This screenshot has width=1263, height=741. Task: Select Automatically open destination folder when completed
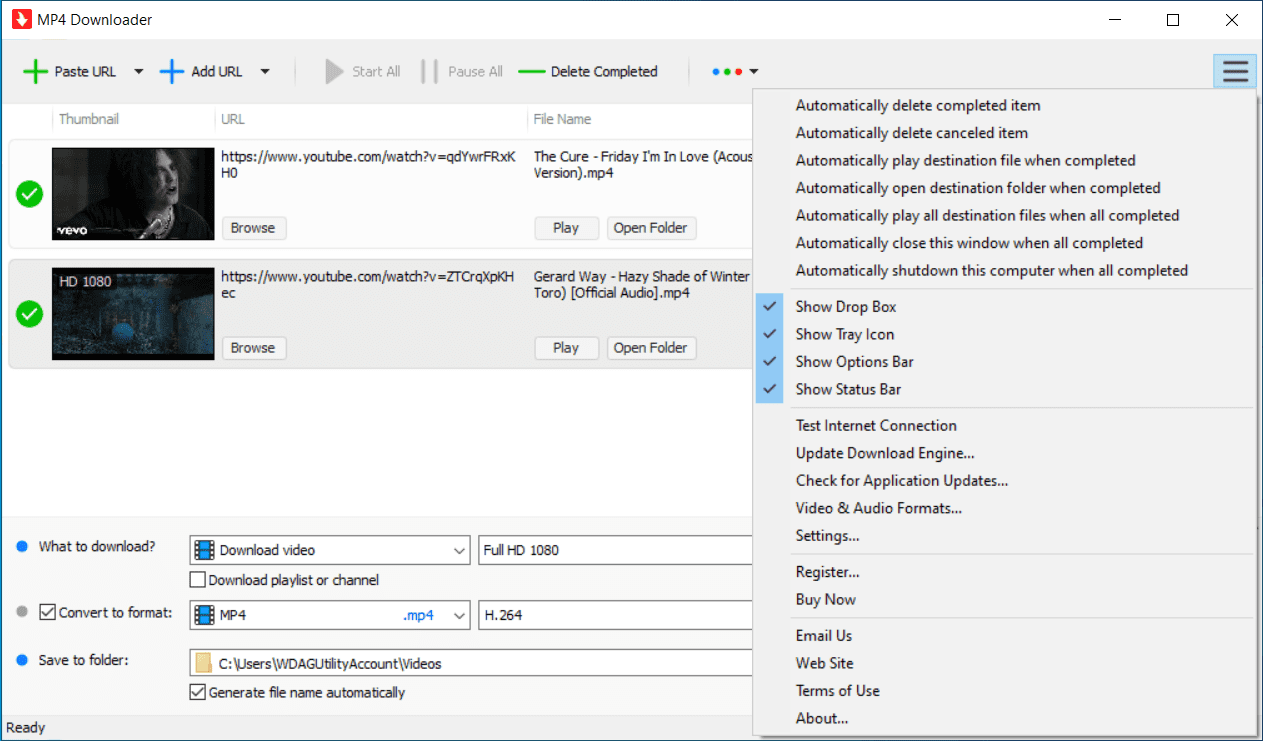coord(1004,188)
